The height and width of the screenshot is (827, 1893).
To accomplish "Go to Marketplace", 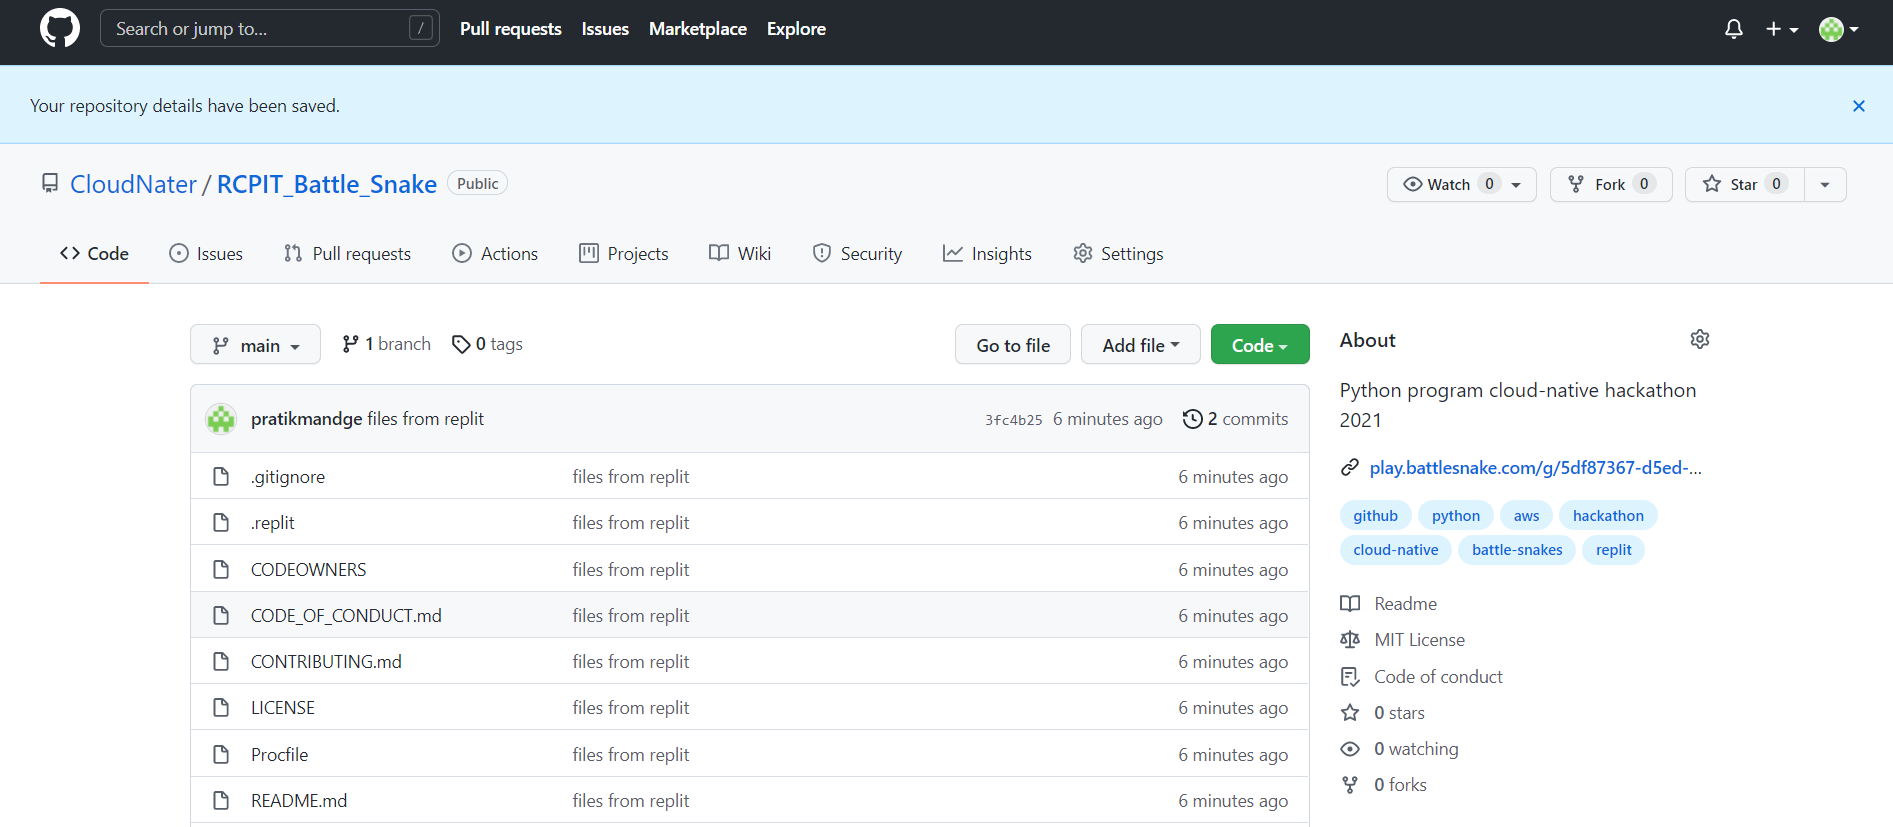I will click(698, 29).
